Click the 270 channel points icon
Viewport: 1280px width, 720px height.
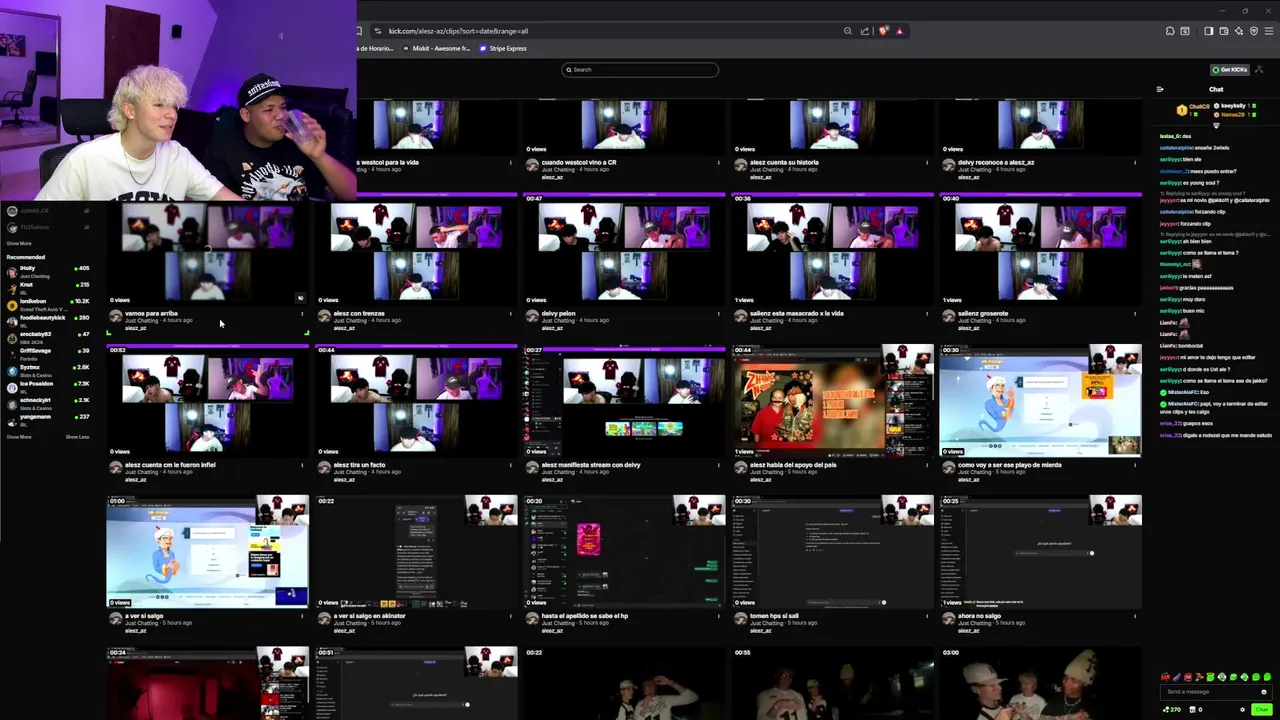[x=1172, y=709]
